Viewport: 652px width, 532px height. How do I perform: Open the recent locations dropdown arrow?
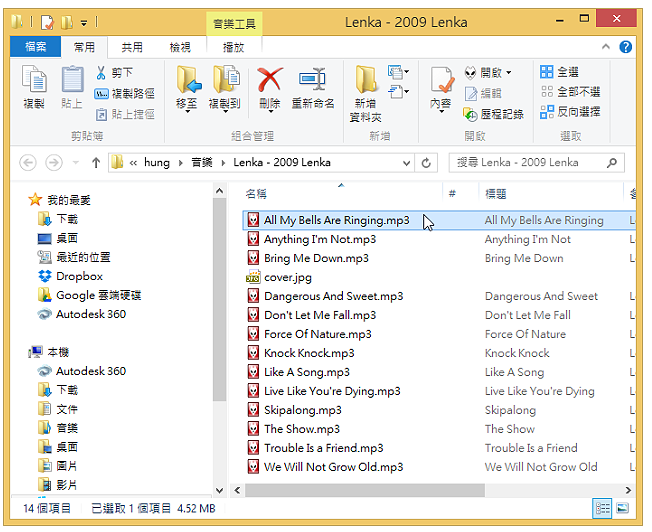(76, 163)
